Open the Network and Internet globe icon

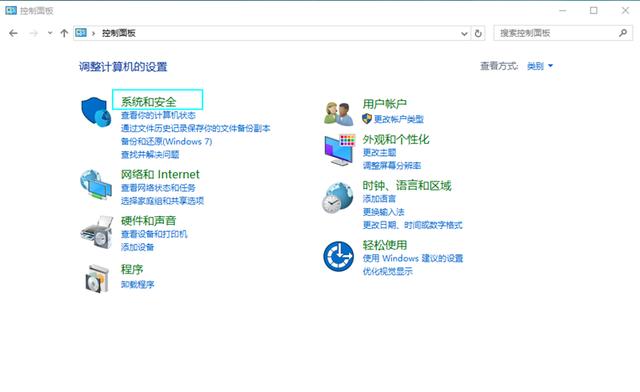(x=96, y=185)
